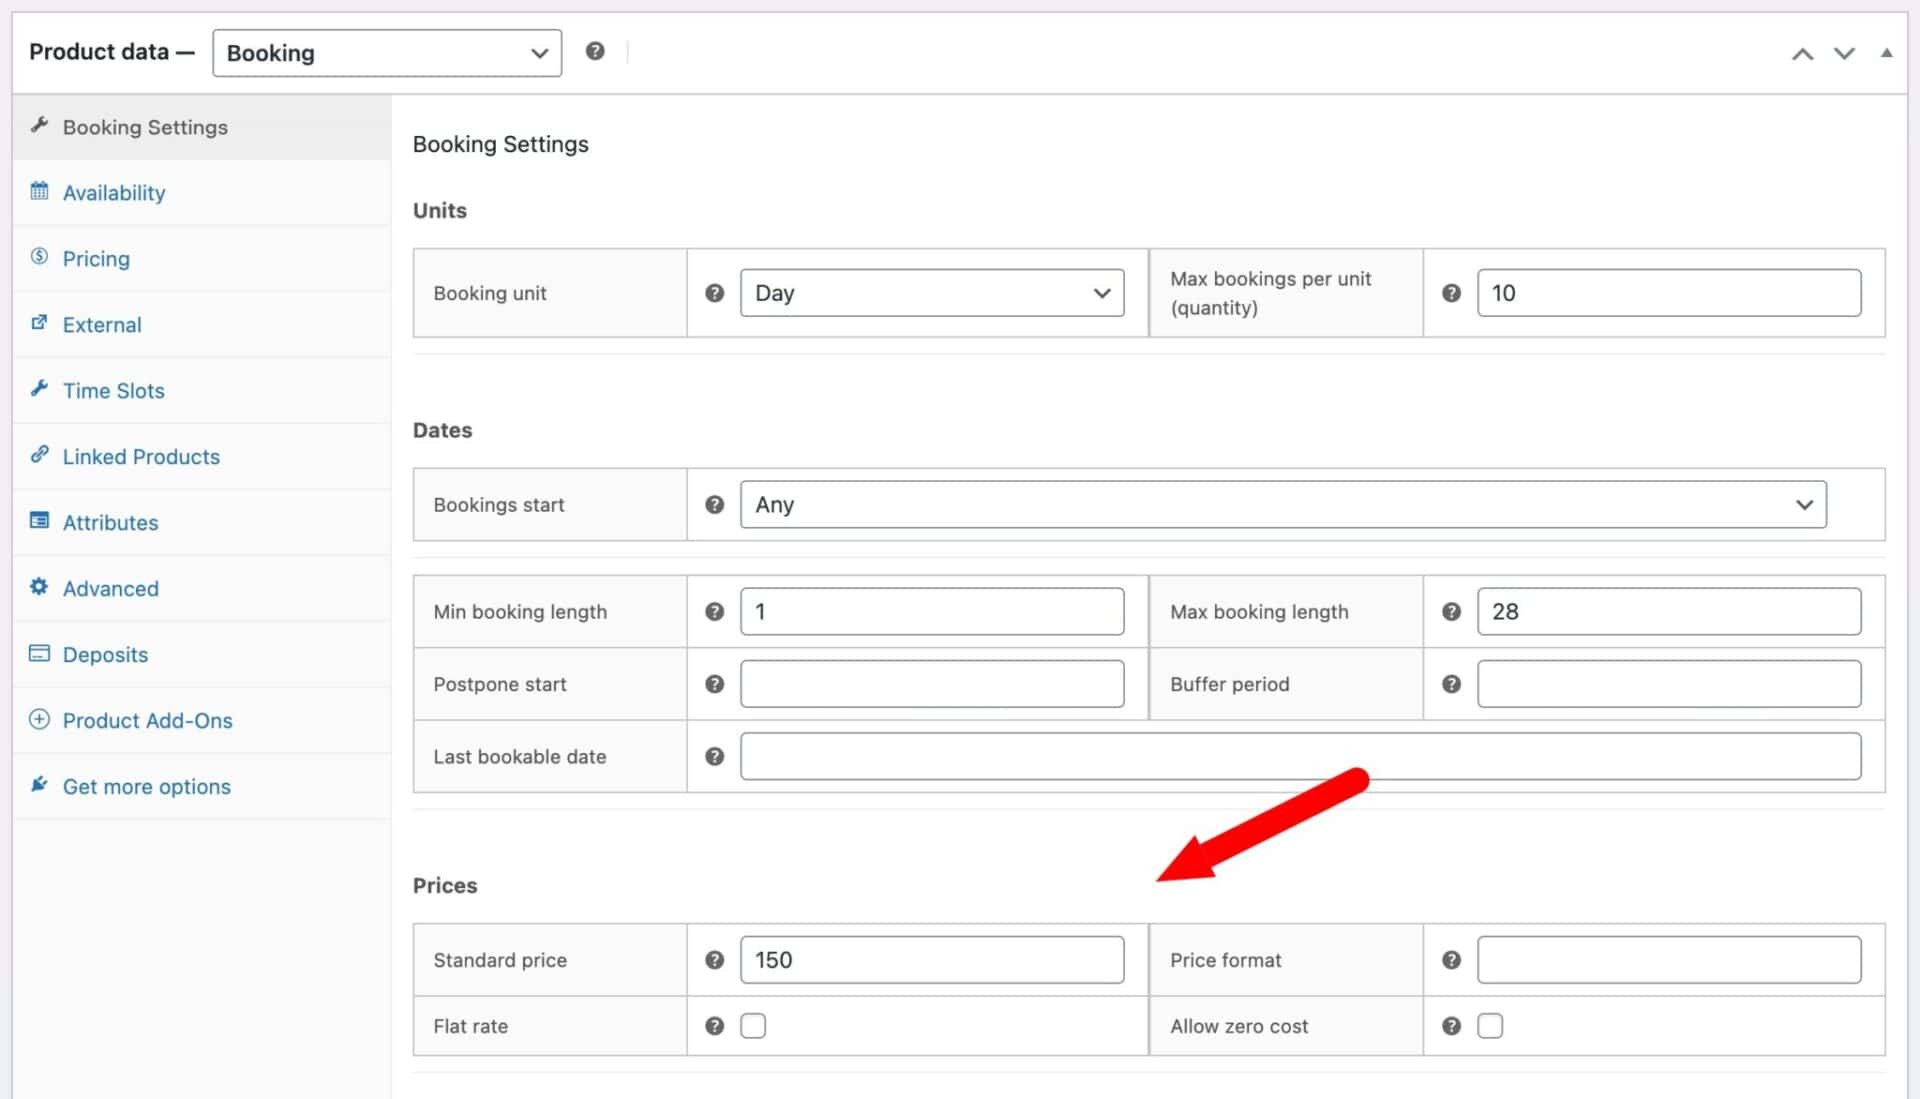Viewport: 1920px width, 1099px height.
Task: Go to the Pricing tab
Action: click(202, 259)
